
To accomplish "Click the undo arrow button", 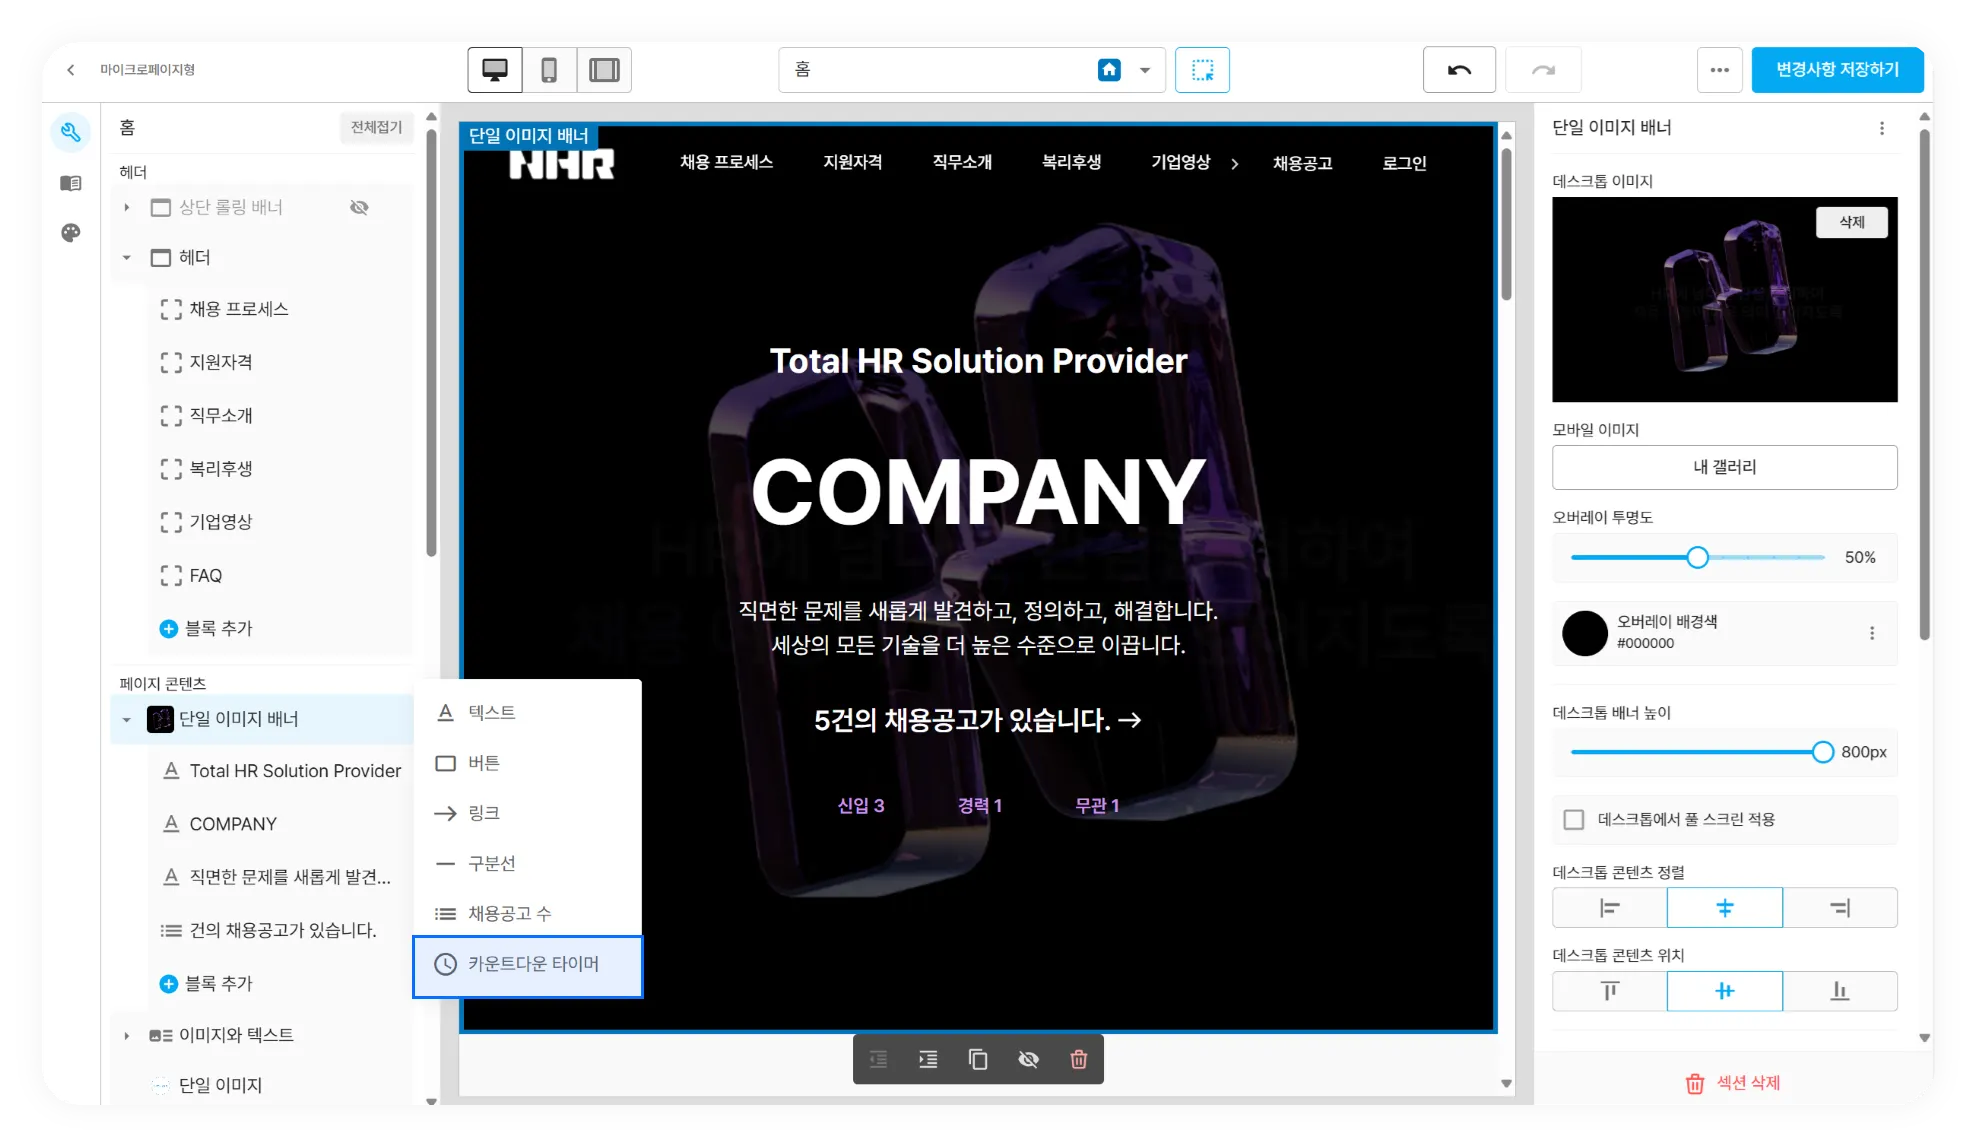I will tap(1459, 70).
